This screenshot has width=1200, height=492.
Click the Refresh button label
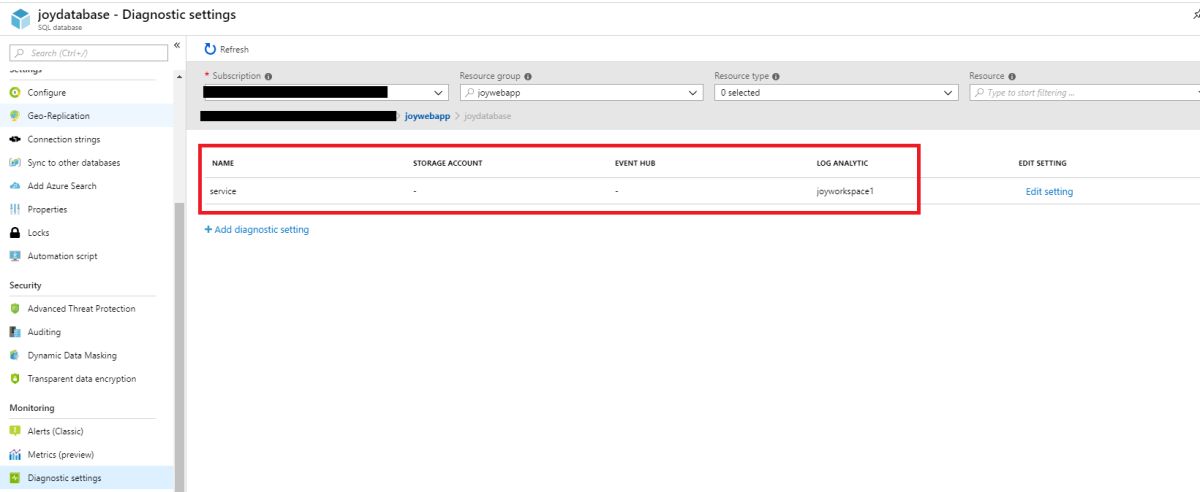click(x=234, y=49)
